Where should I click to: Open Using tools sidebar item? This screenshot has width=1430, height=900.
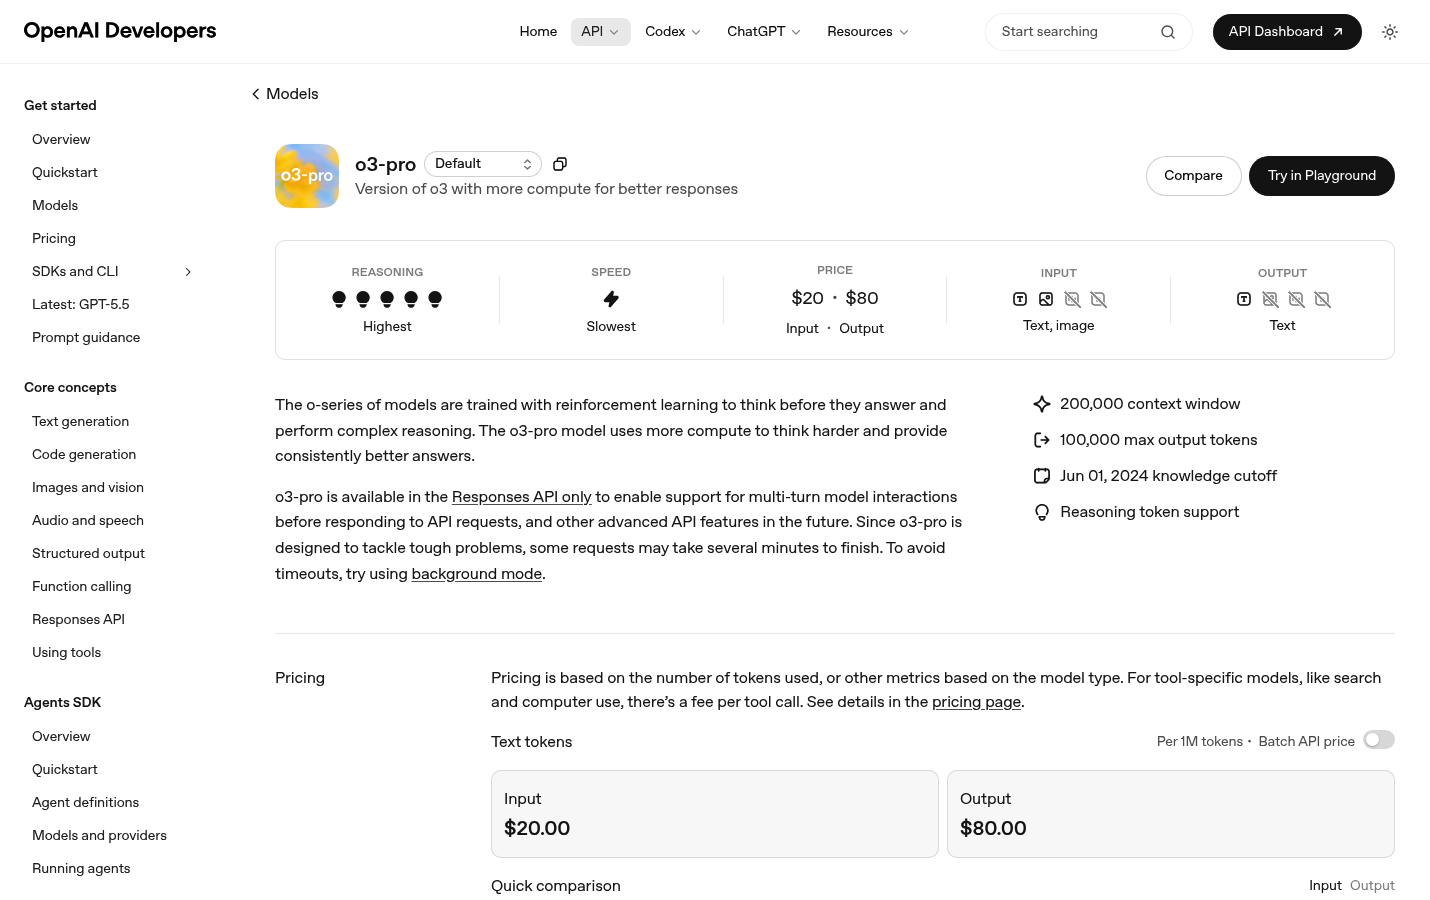tap(66, 652)
